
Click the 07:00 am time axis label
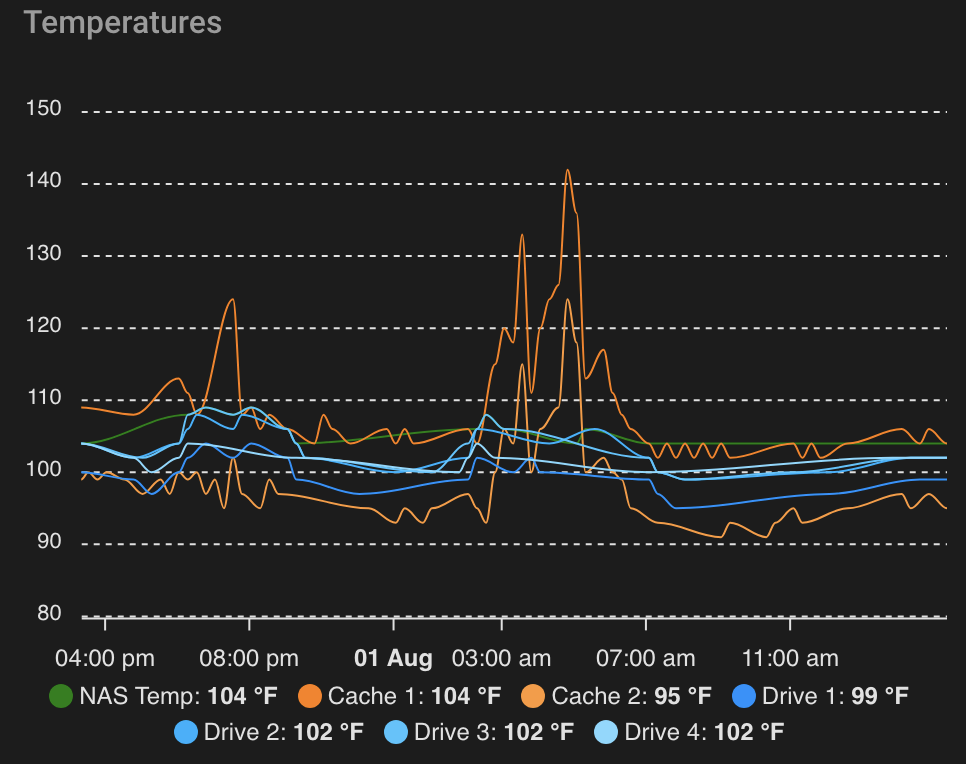click(645, 658)
